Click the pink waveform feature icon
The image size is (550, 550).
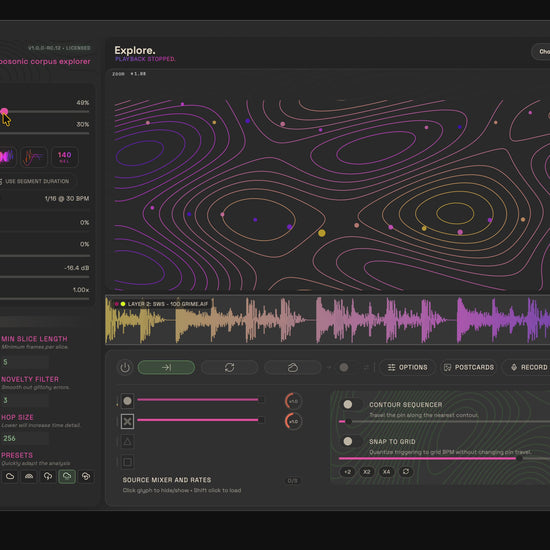[7, 157]
